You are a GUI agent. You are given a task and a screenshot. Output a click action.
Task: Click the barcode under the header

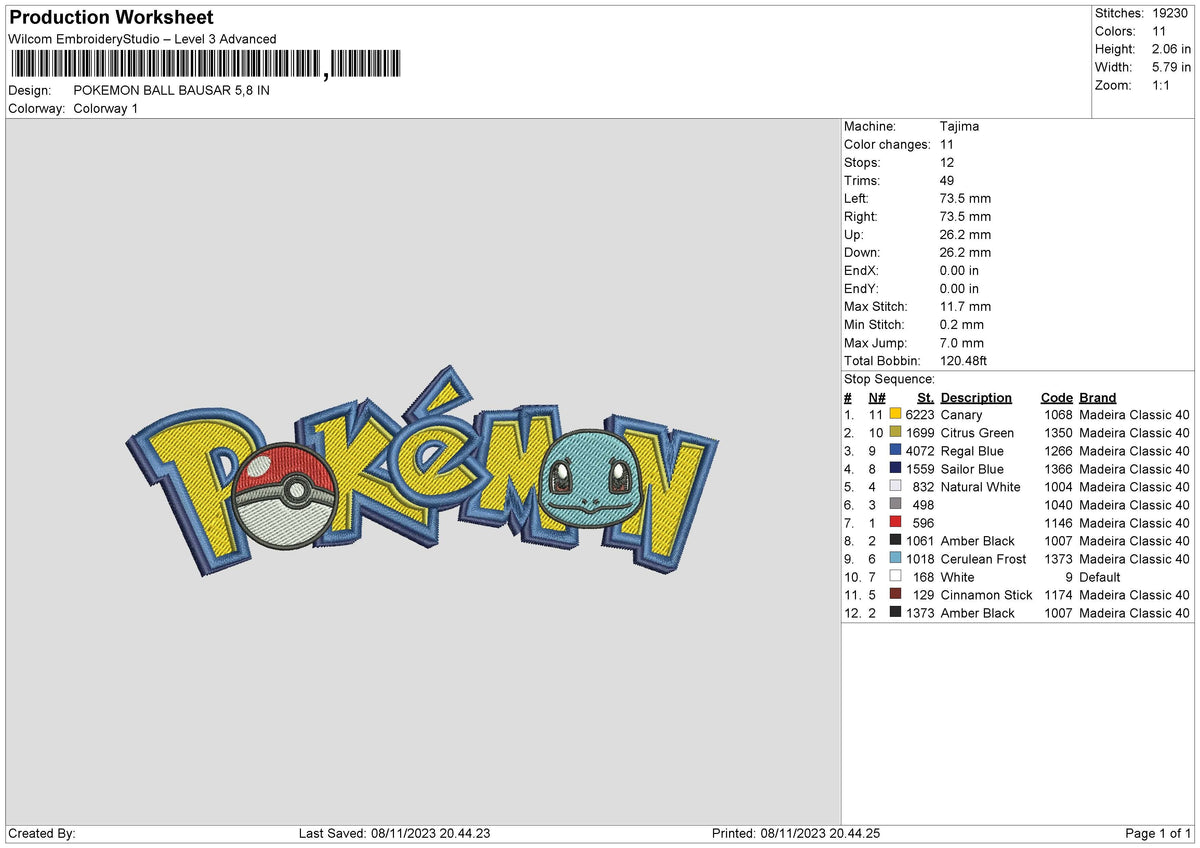205,66
